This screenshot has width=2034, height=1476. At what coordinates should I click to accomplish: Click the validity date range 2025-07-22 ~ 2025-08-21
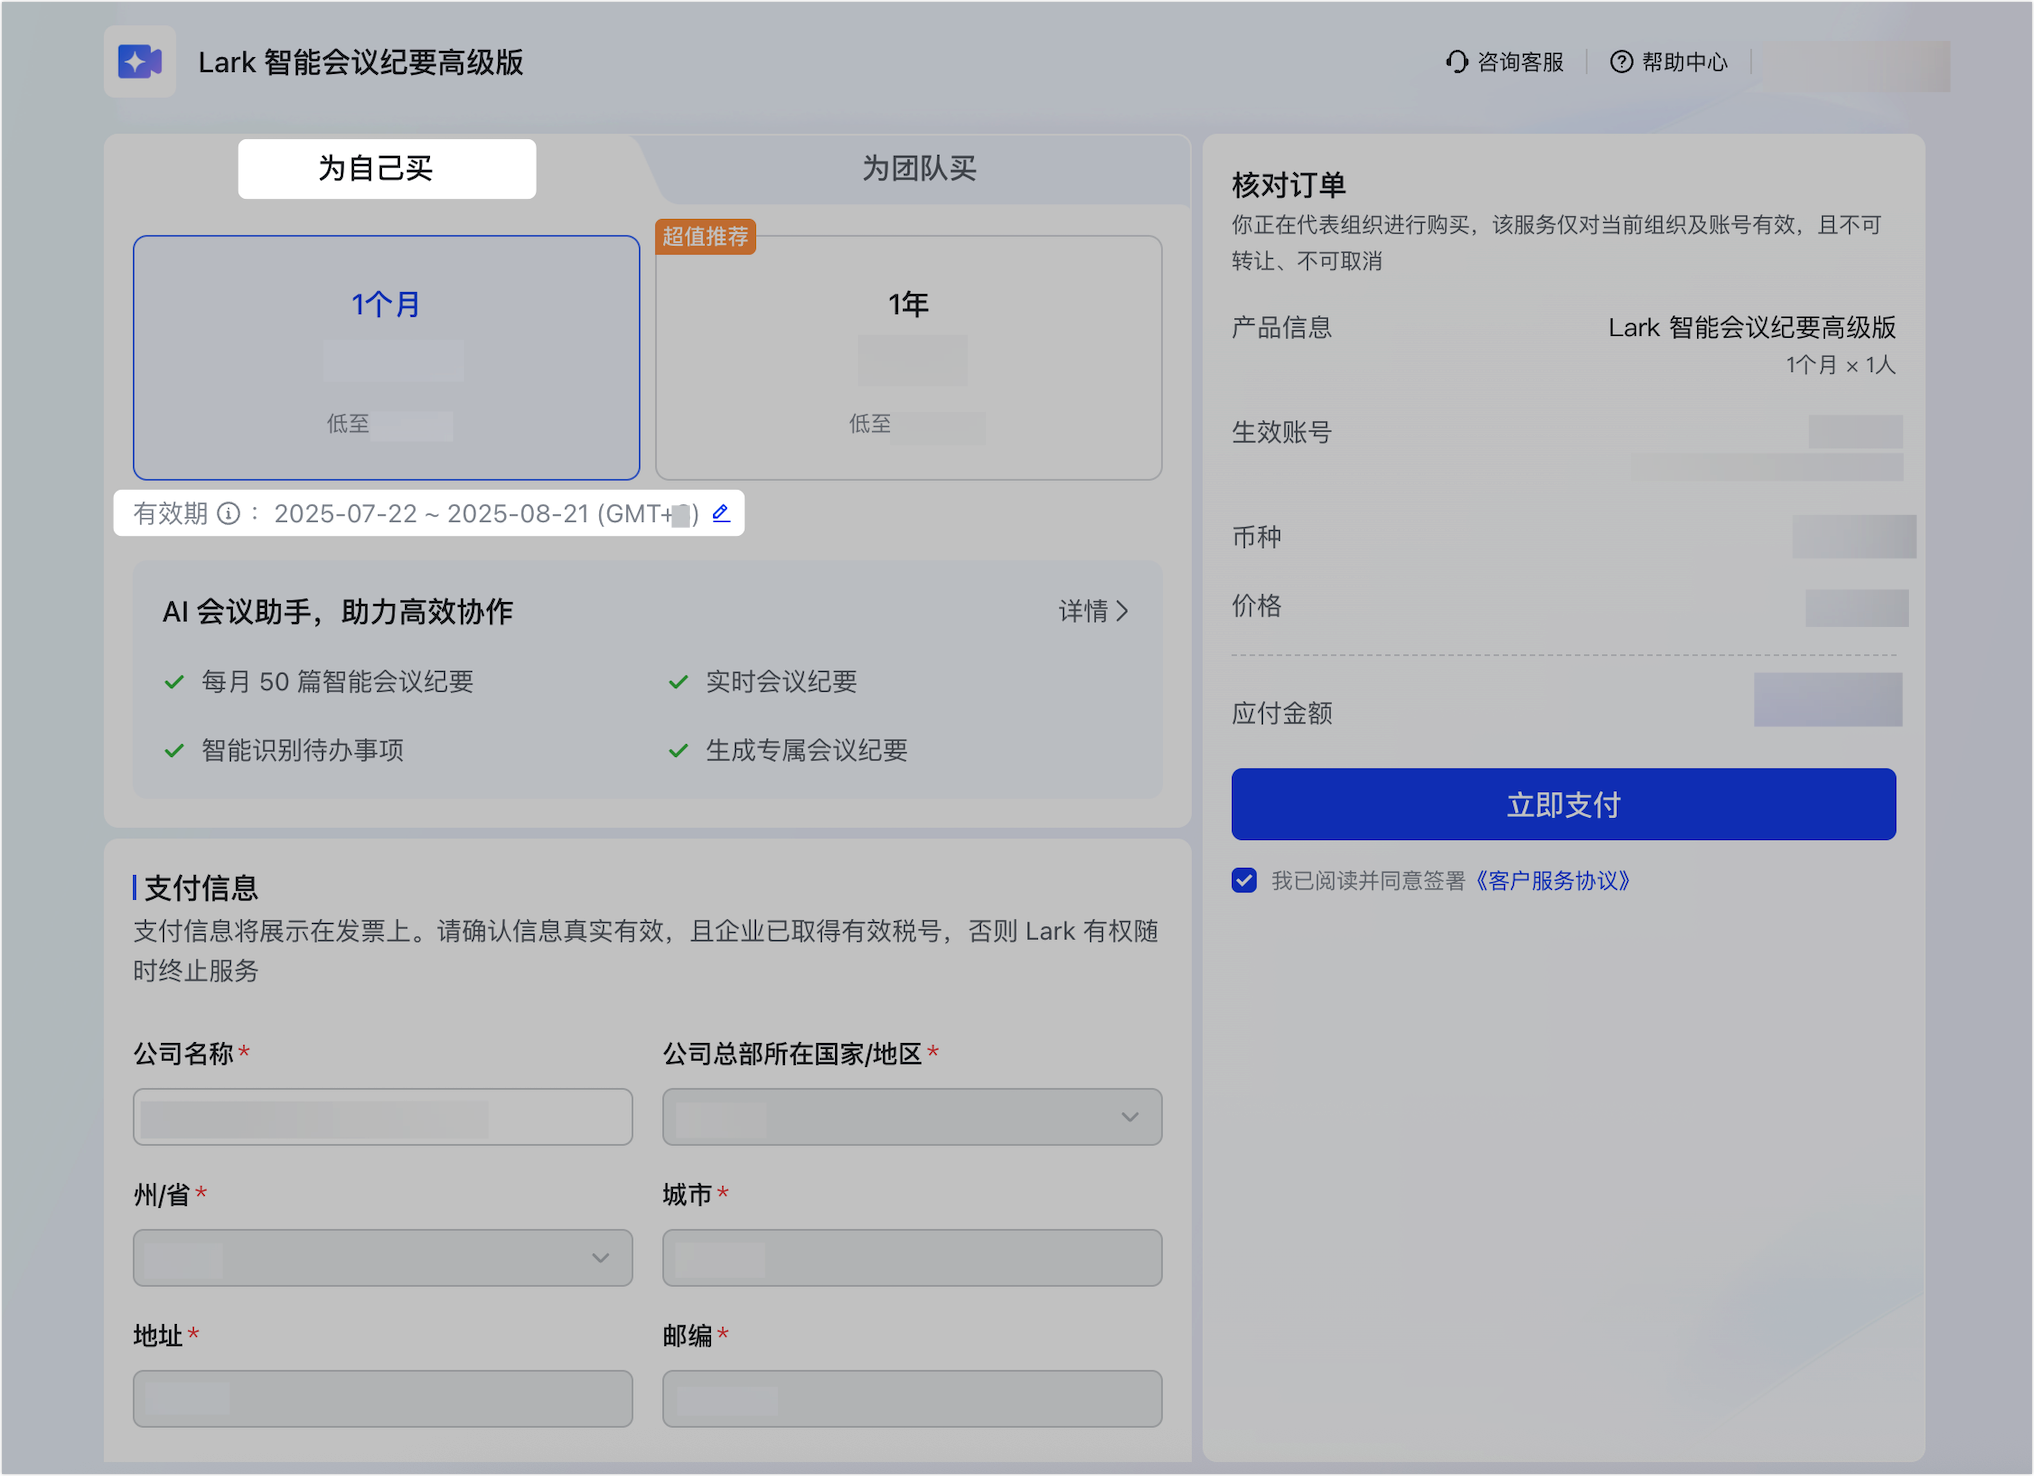[x=431, y=514]
